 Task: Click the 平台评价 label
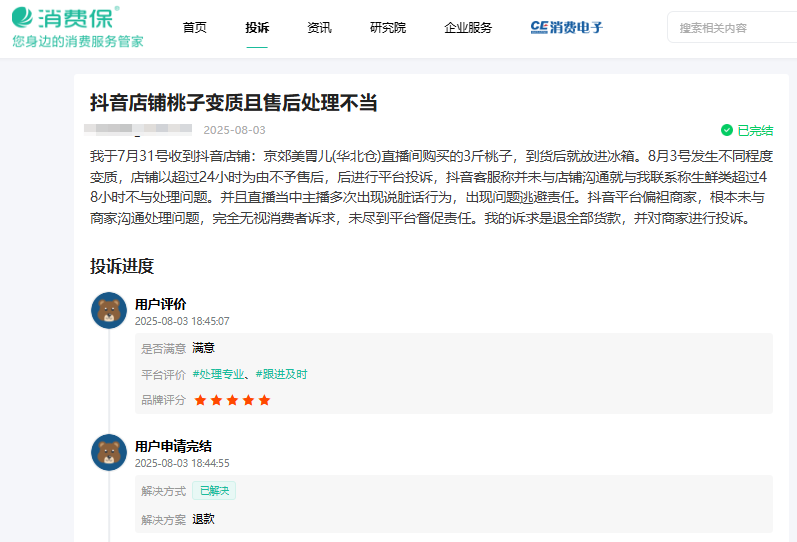(164, 375)
